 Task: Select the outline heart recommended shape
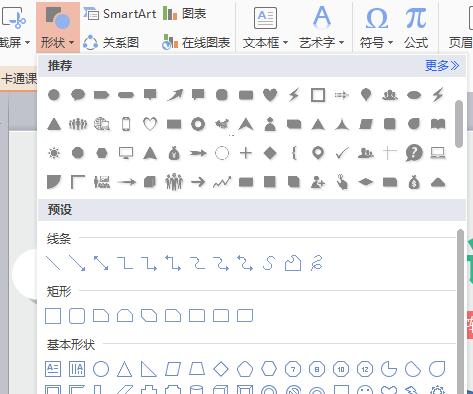click(150, 124)
